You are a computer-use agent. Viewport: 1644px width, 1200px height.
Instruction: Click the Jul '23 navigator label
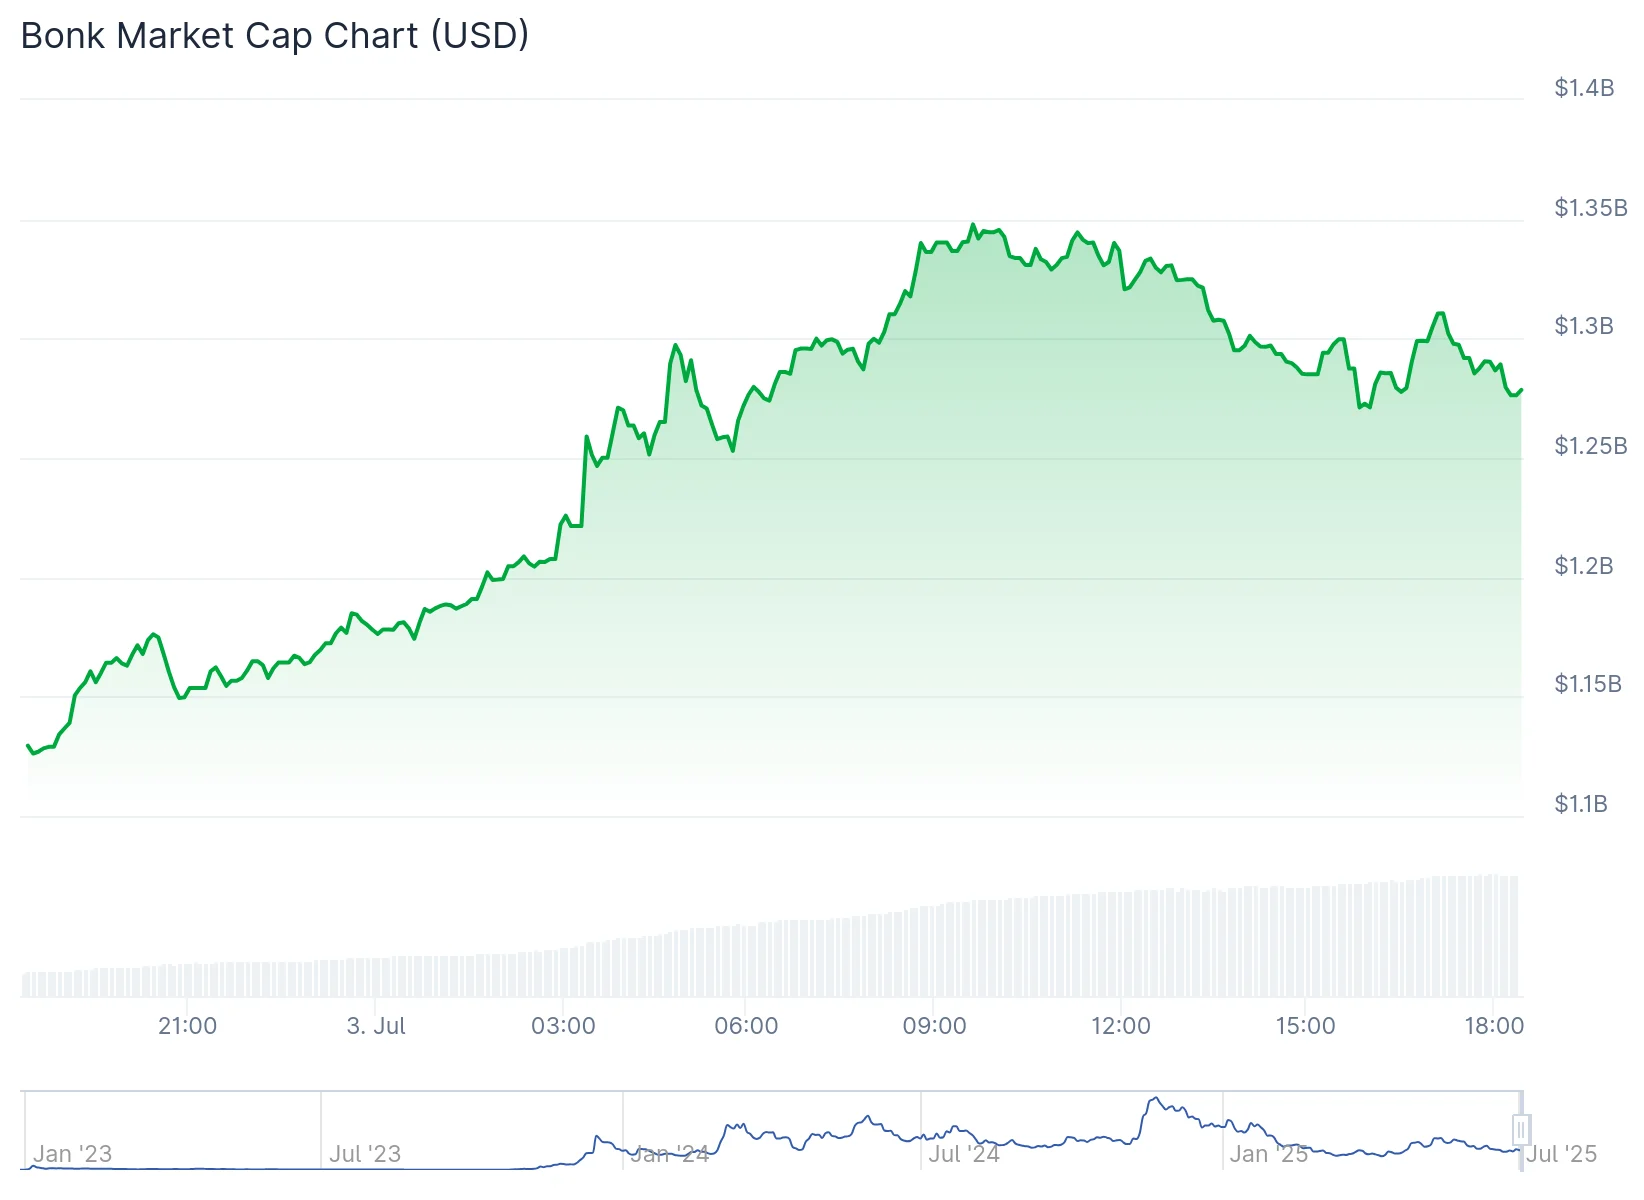tap(365, 1154)
